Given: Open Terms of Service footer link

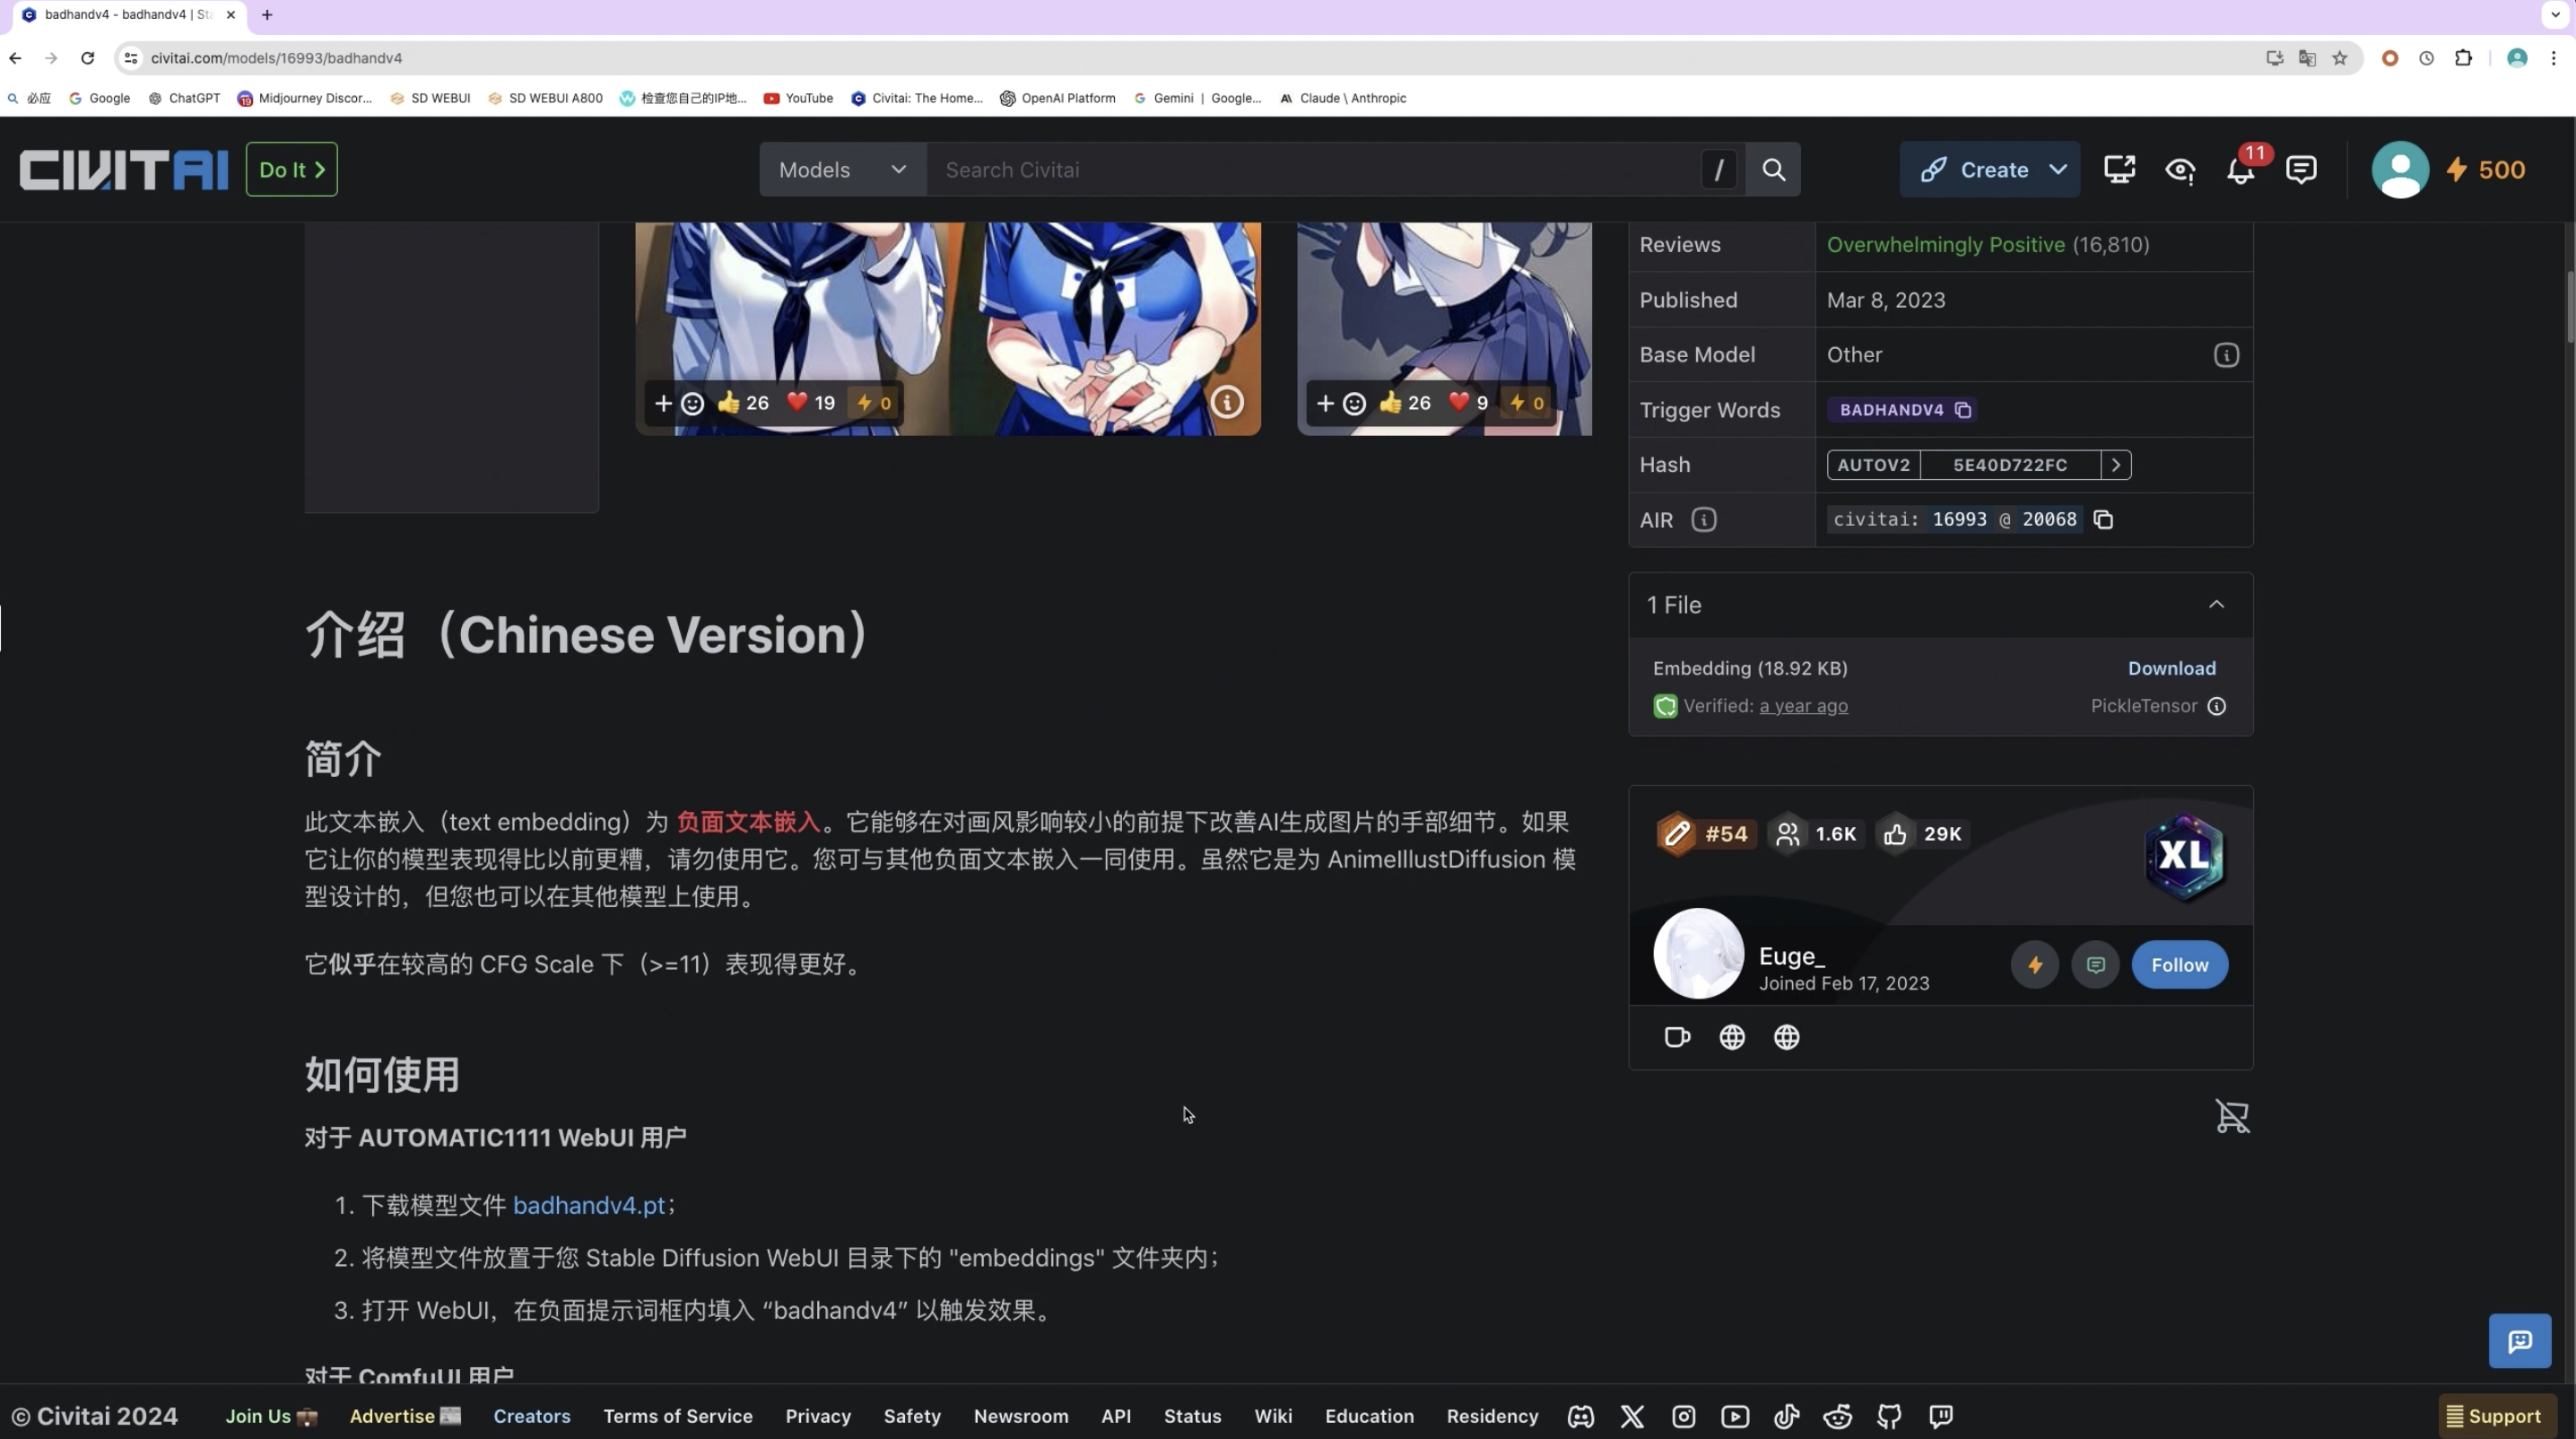Looking at the screenshot, I should click(678, 1416).
